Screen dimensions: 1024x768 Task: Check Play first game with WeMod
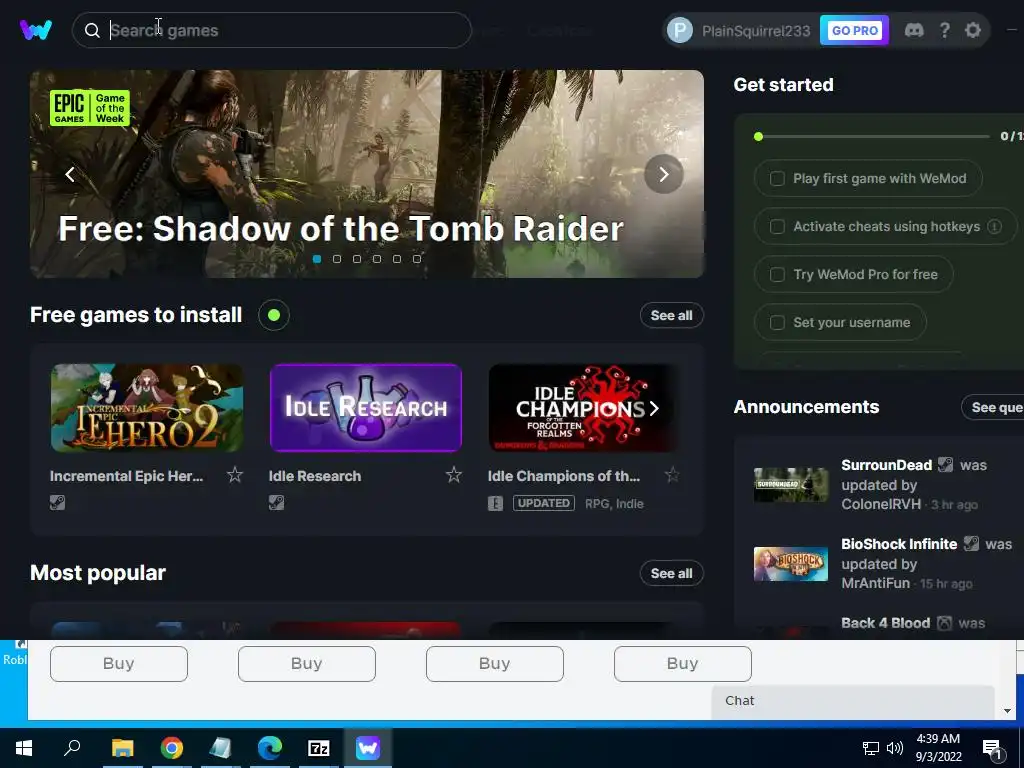(x=777, y=178)
